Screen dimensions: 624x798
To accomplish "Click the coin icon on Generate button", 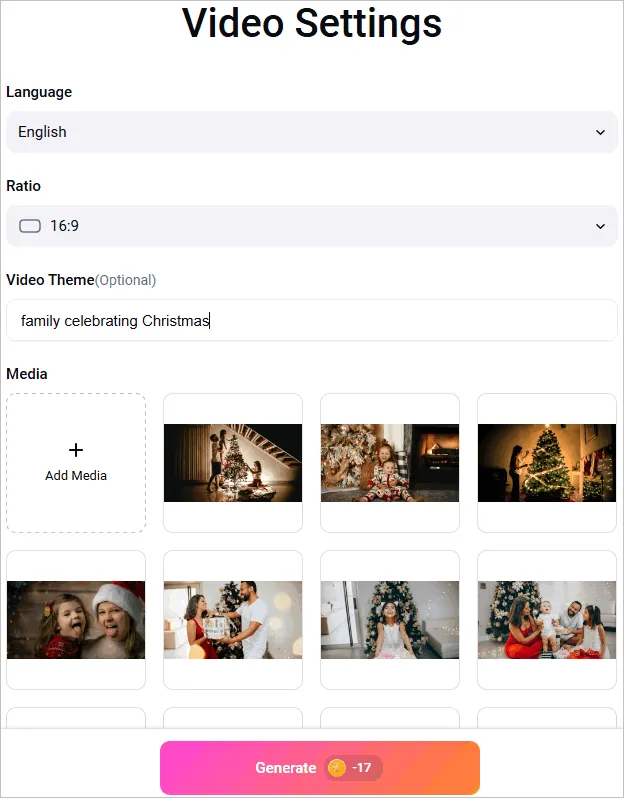I will click(336, 767).
